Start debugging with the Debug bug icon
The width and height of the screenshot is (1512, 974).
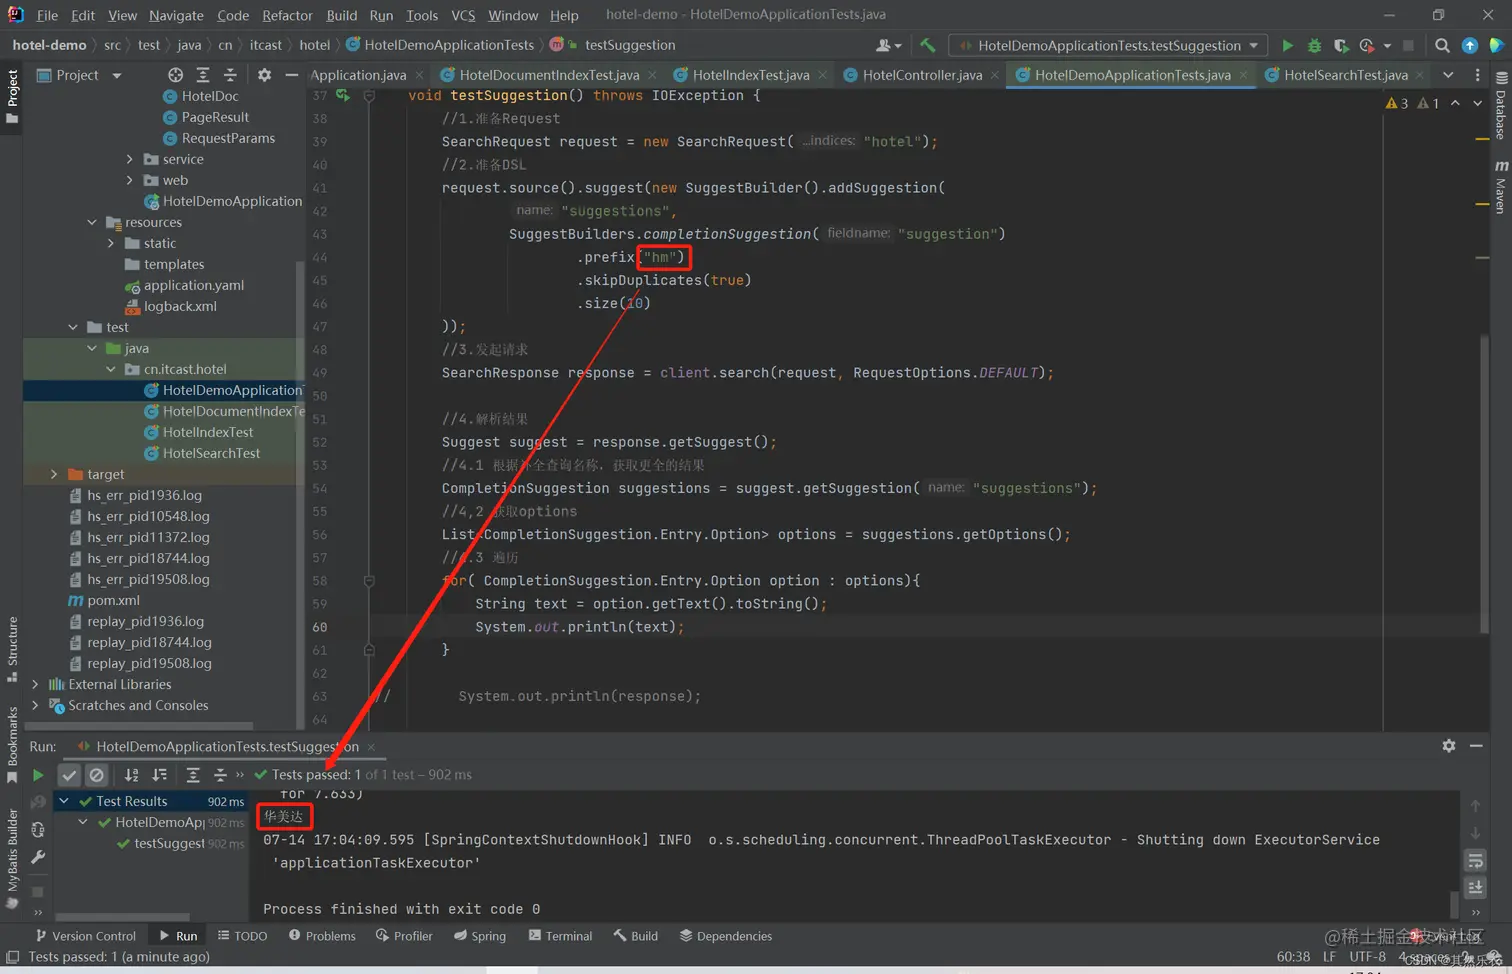coord(1314,45)
